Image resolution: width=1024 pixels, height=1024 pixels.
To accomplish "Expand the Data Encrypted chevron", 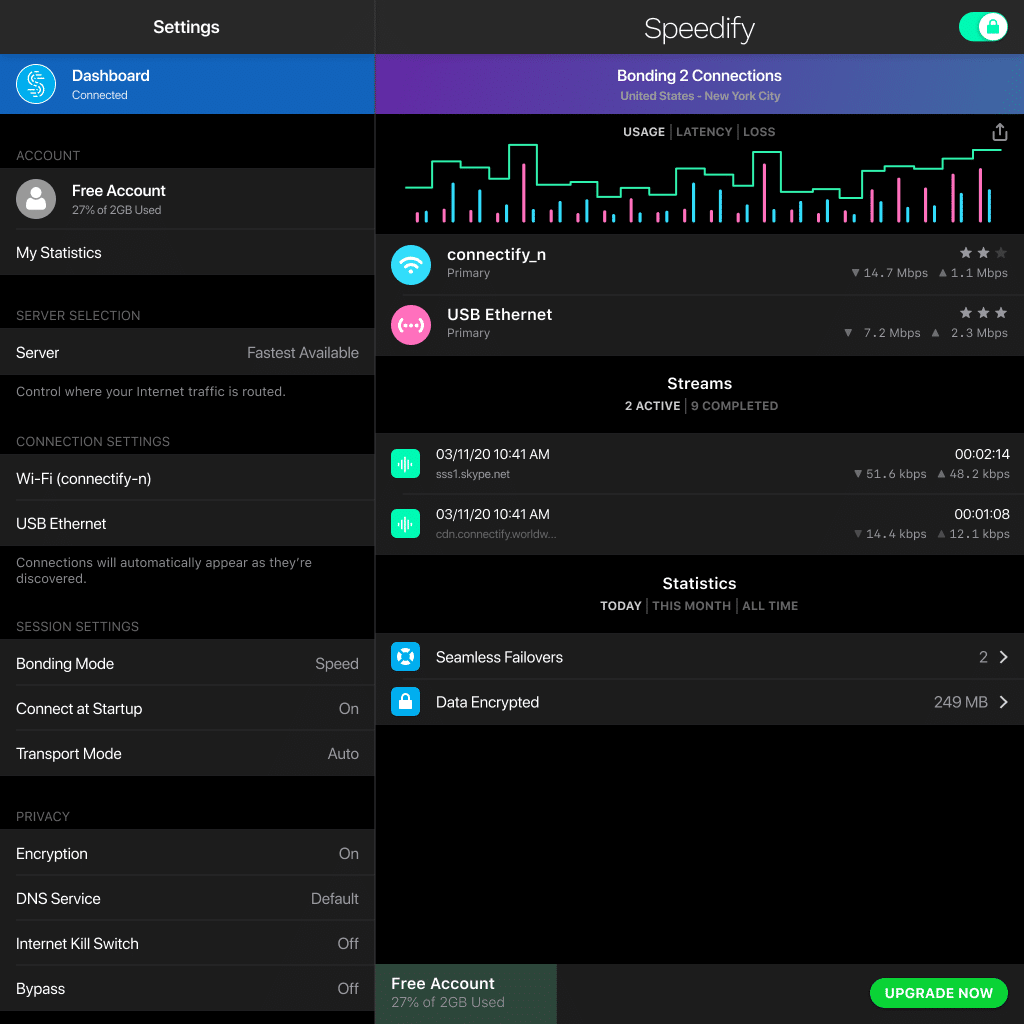I will coord(1003,702).
